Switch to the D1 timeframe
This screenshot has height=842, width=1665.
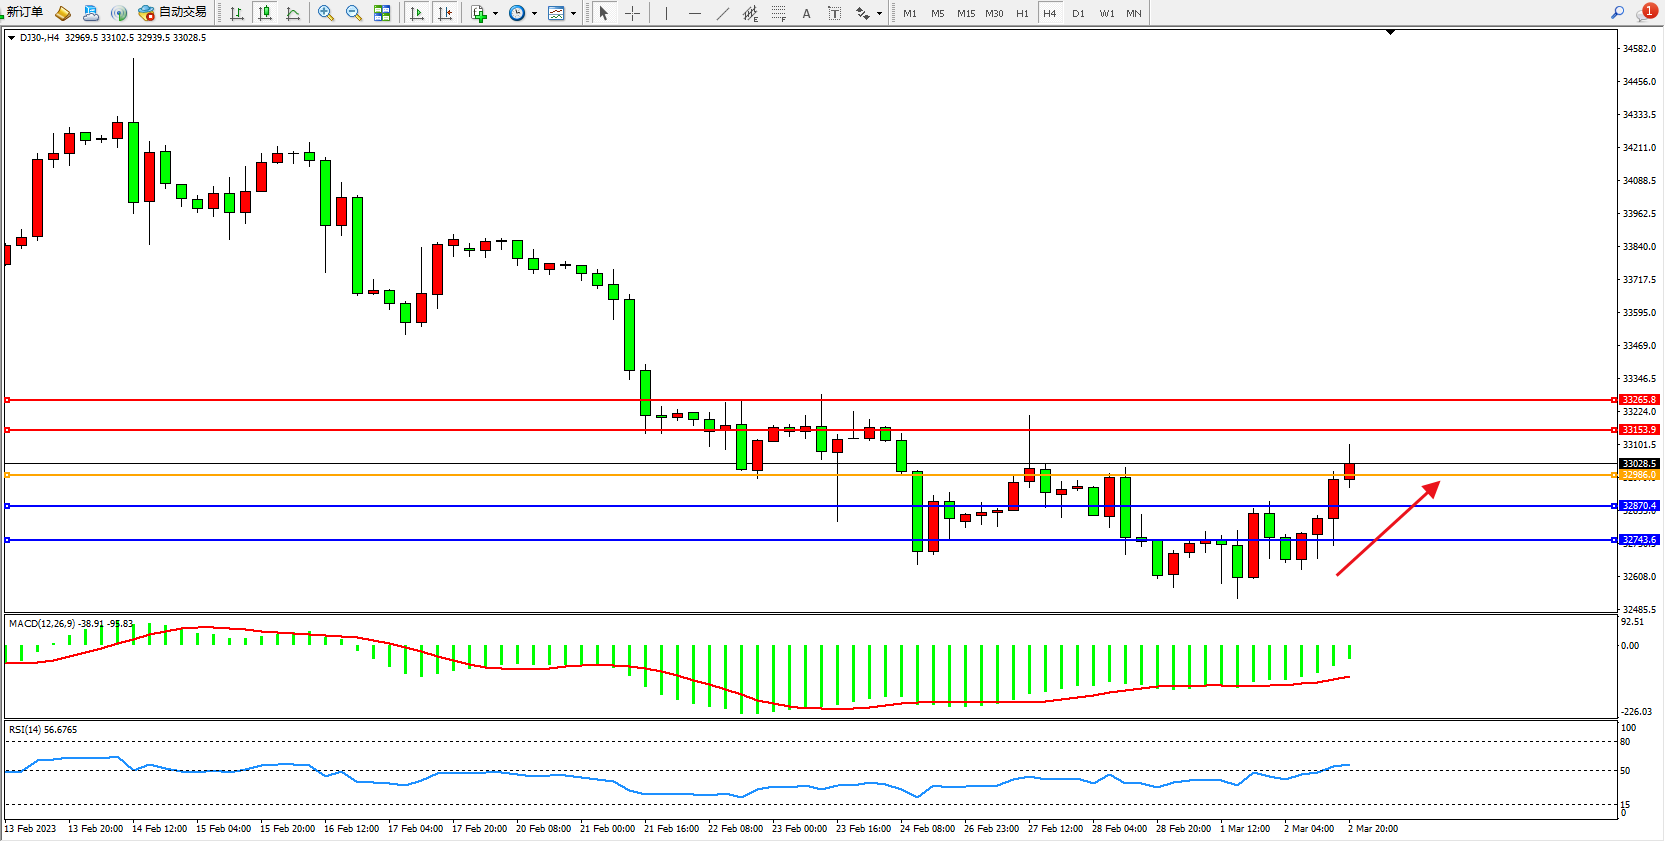click(1078, 13)
